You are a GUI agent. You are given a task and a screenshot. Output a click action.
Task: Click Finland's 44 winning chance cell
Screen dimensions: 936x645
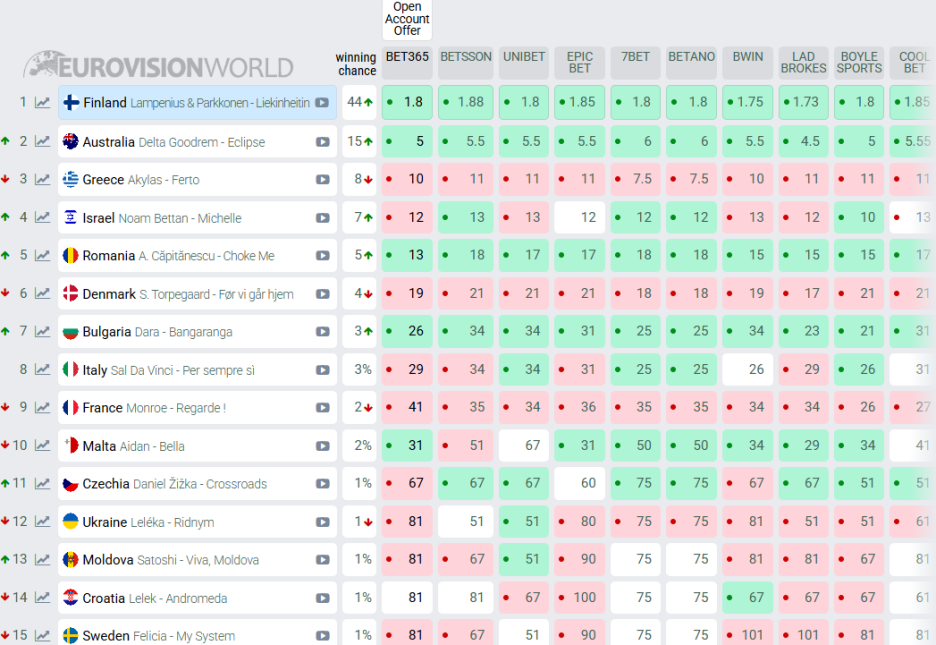pos(359,102)
